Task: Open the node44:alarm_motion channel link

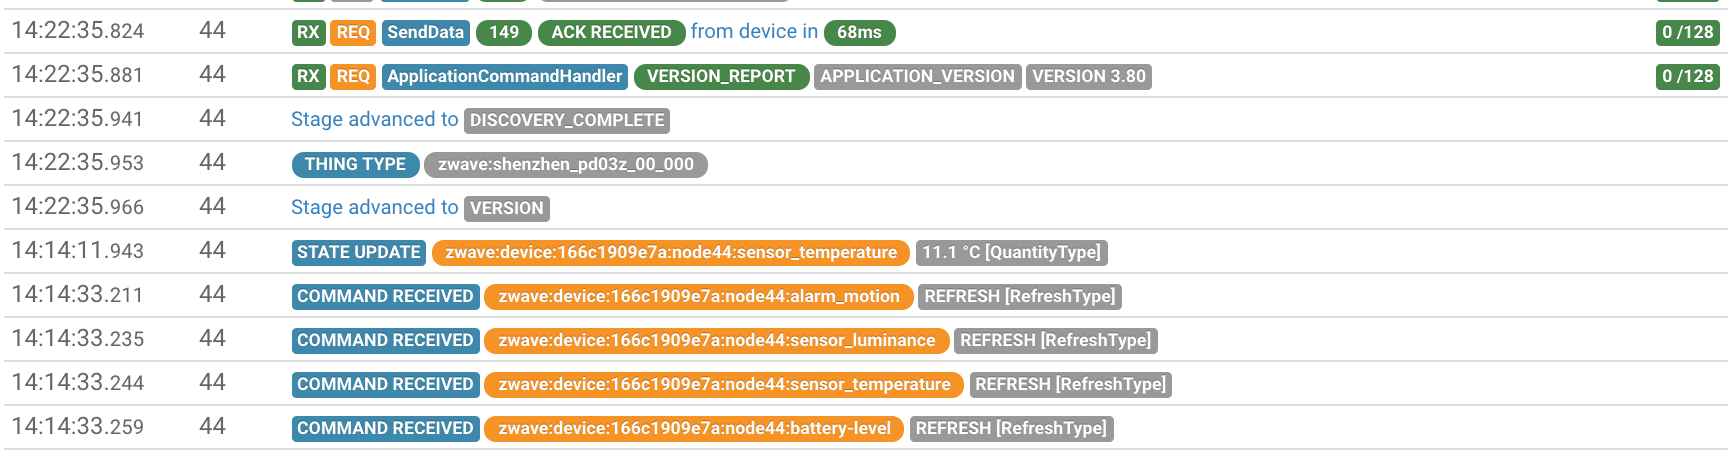Action: click(x=698, y=296)
